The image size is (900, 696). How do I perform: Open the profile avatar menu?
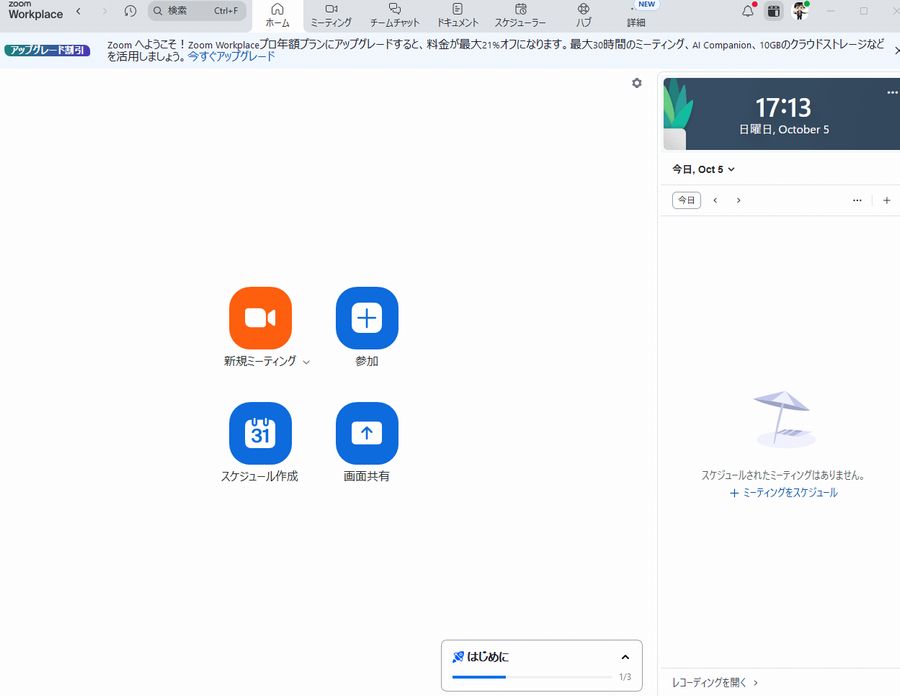point(800,11)
